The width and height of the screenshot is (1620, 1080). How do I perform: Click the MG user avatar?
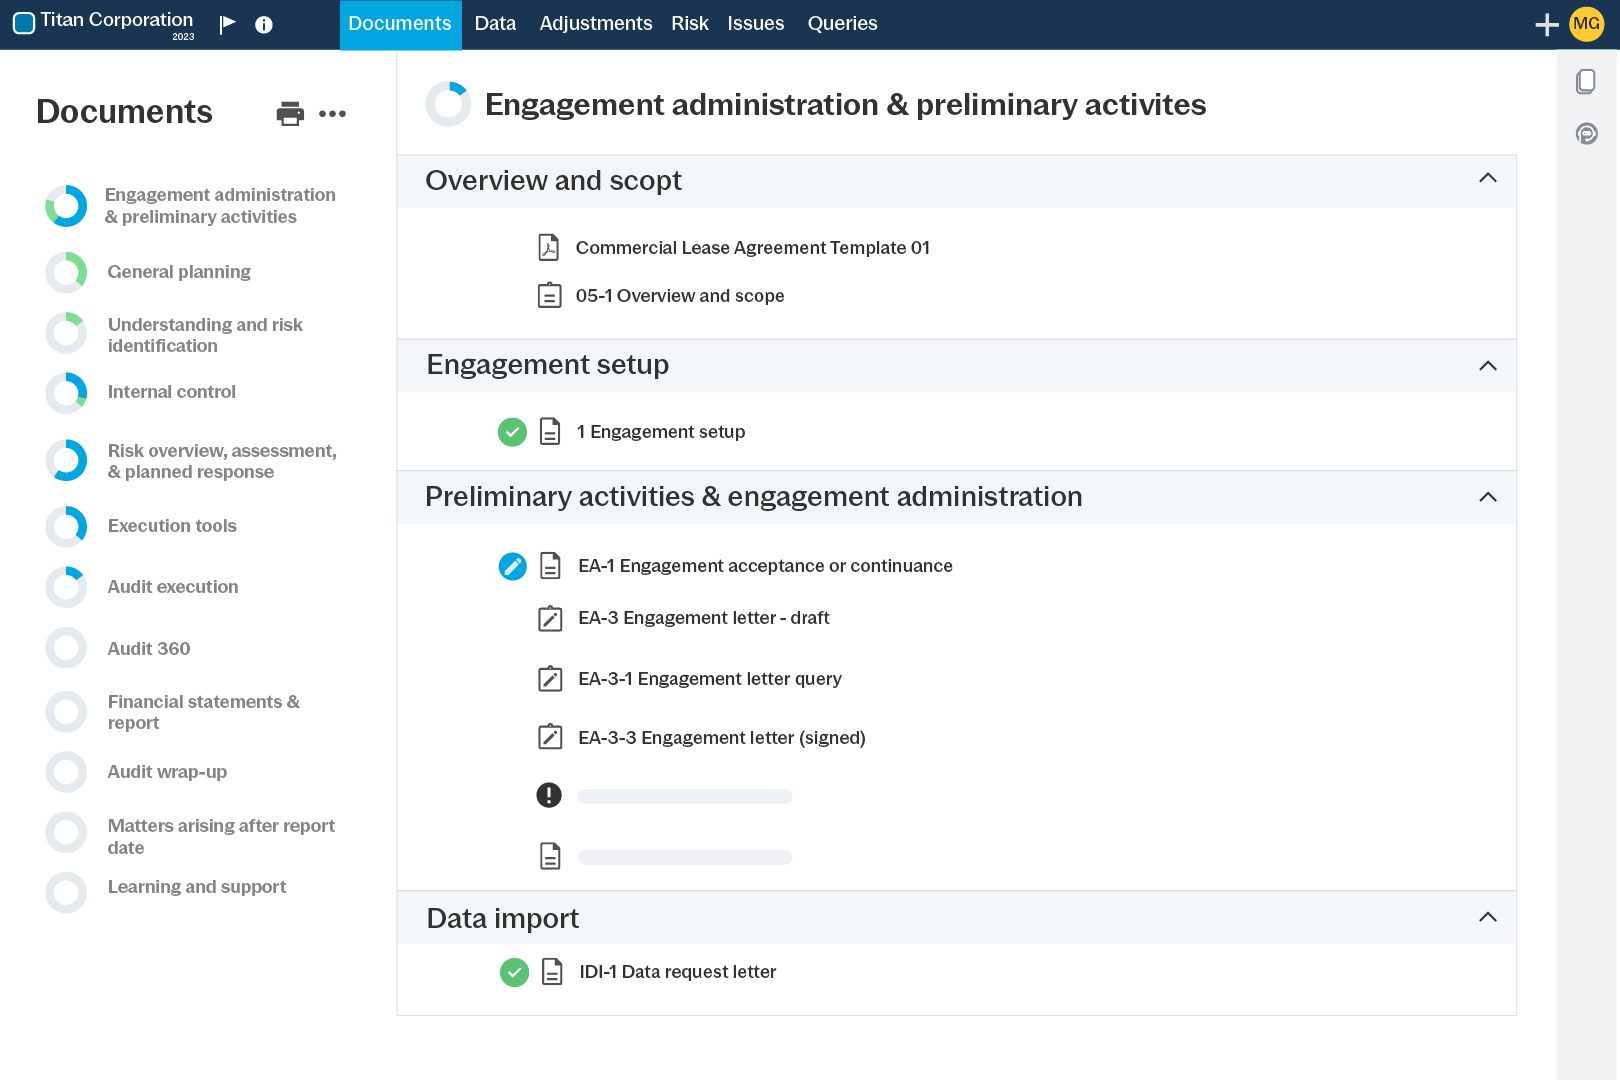pyautogui.click(x=1587, y=24)
